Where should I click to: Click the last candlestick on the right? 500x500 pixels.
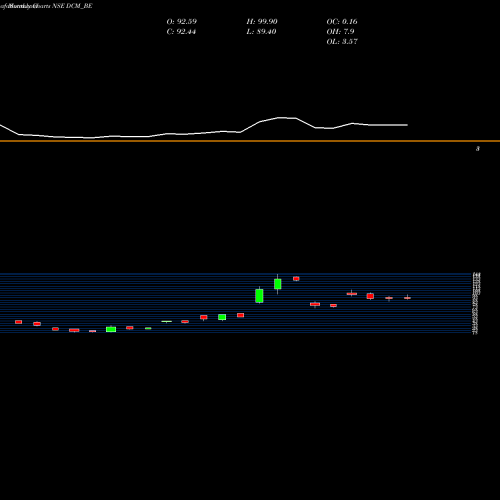click(x=407, y=298)
